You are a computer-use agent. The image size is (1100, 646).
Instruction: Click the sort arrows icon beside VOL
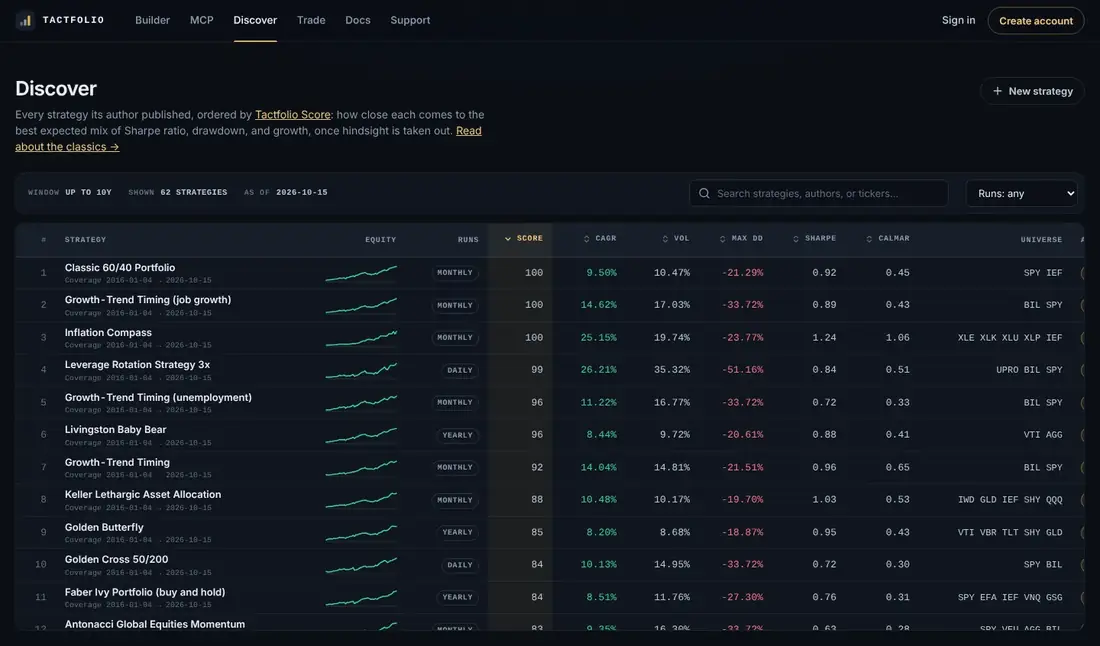665,239
